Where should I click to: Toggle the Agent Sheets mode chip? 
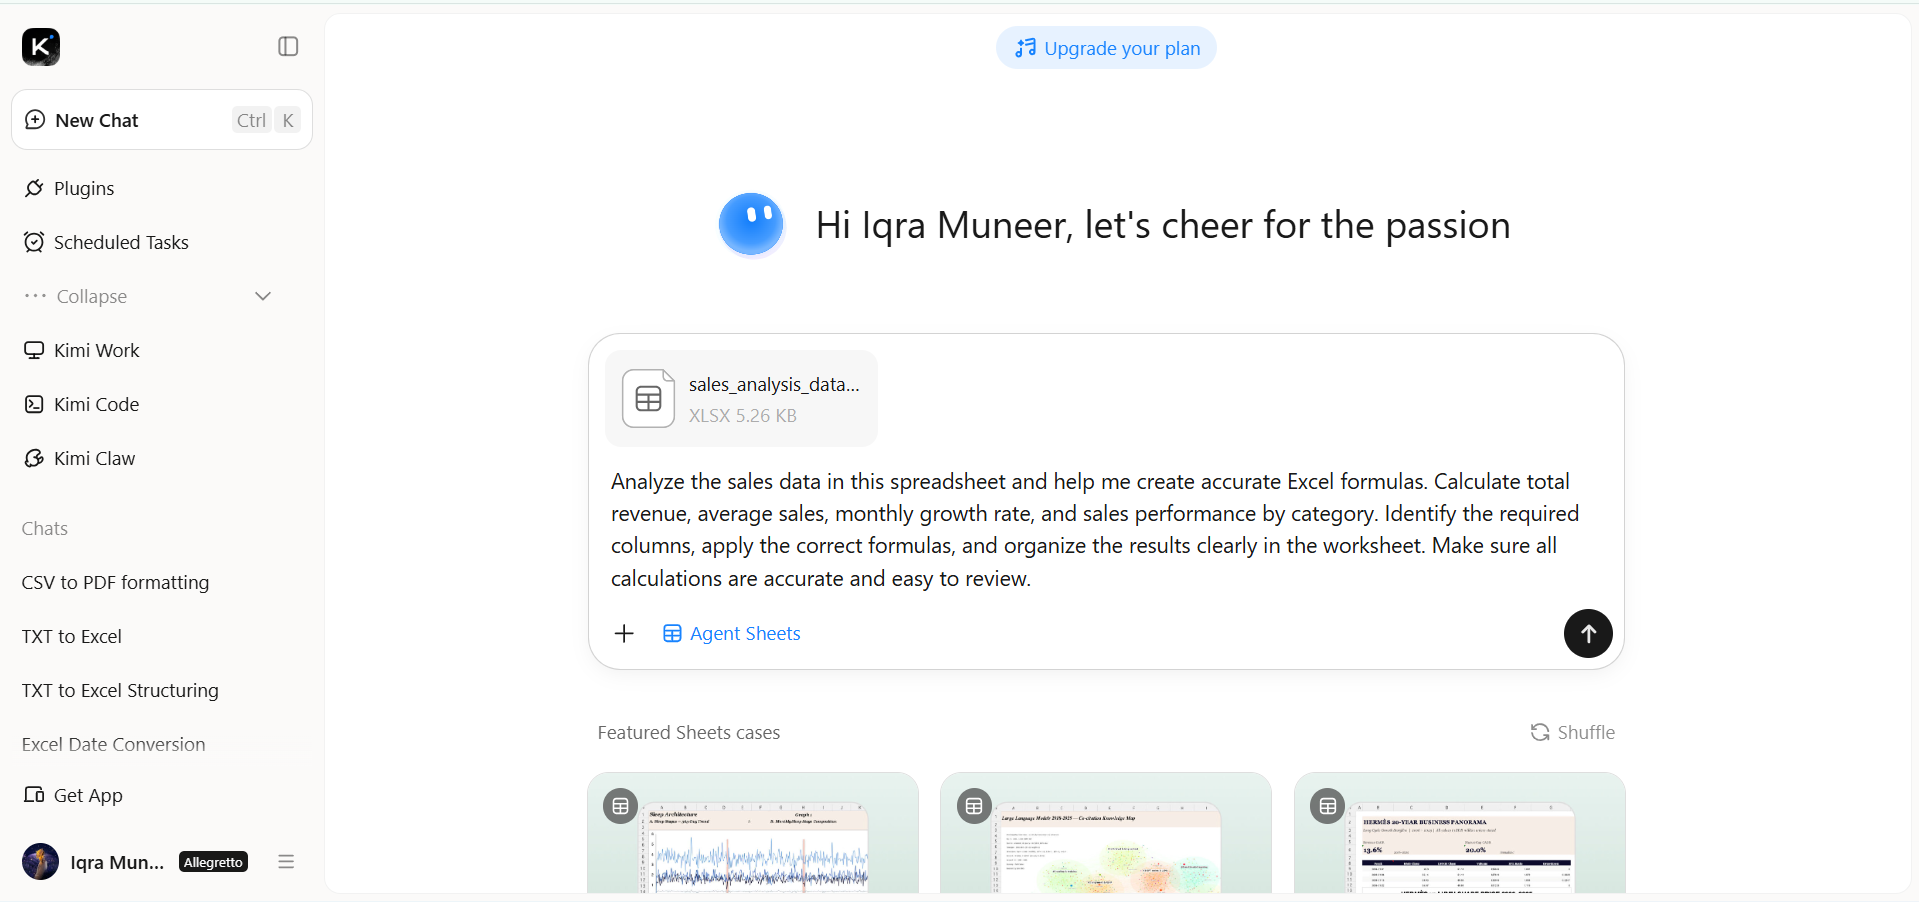click(732, 633)
